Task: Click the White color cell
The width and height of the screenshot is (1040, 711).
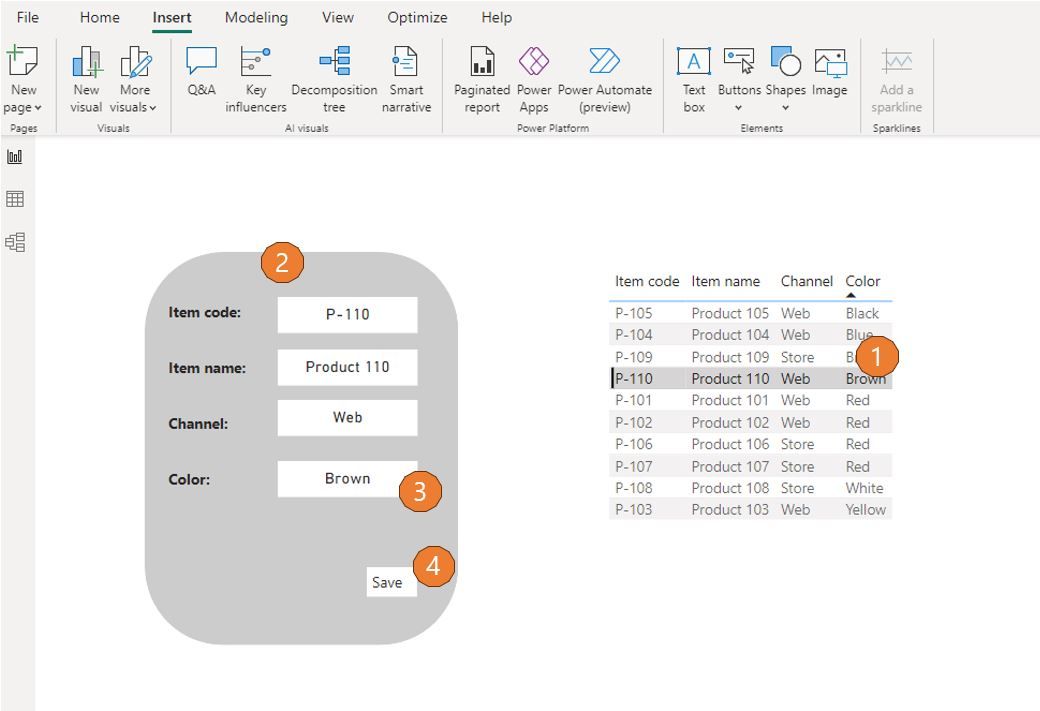Action: [864, 488]
